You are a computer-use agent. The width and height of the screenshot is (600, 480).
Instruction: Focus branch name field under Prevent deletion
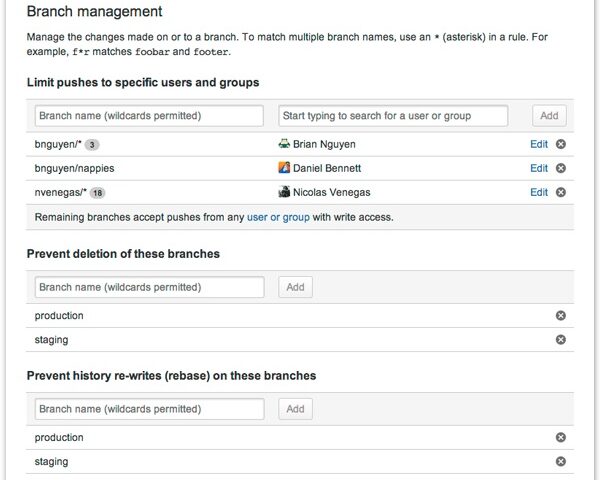149,287
